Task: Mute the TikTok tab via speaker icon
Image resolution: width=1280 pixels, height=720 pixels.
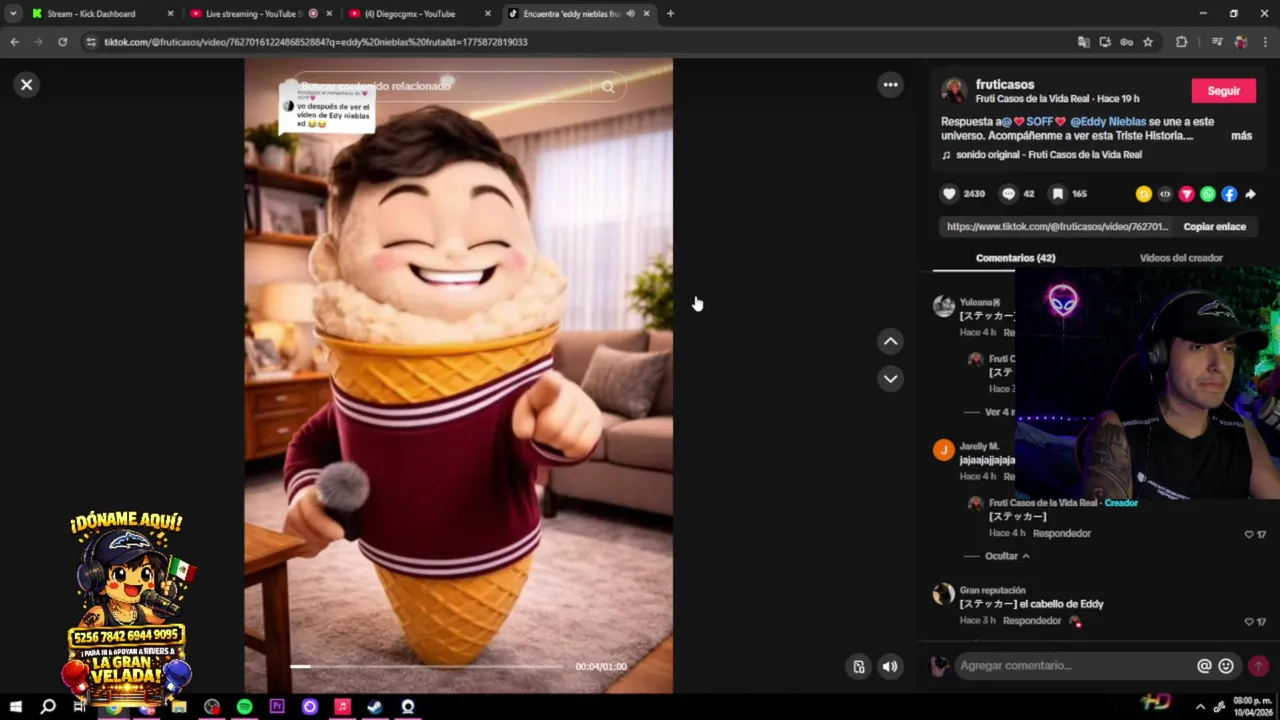Action: (630, 14)
